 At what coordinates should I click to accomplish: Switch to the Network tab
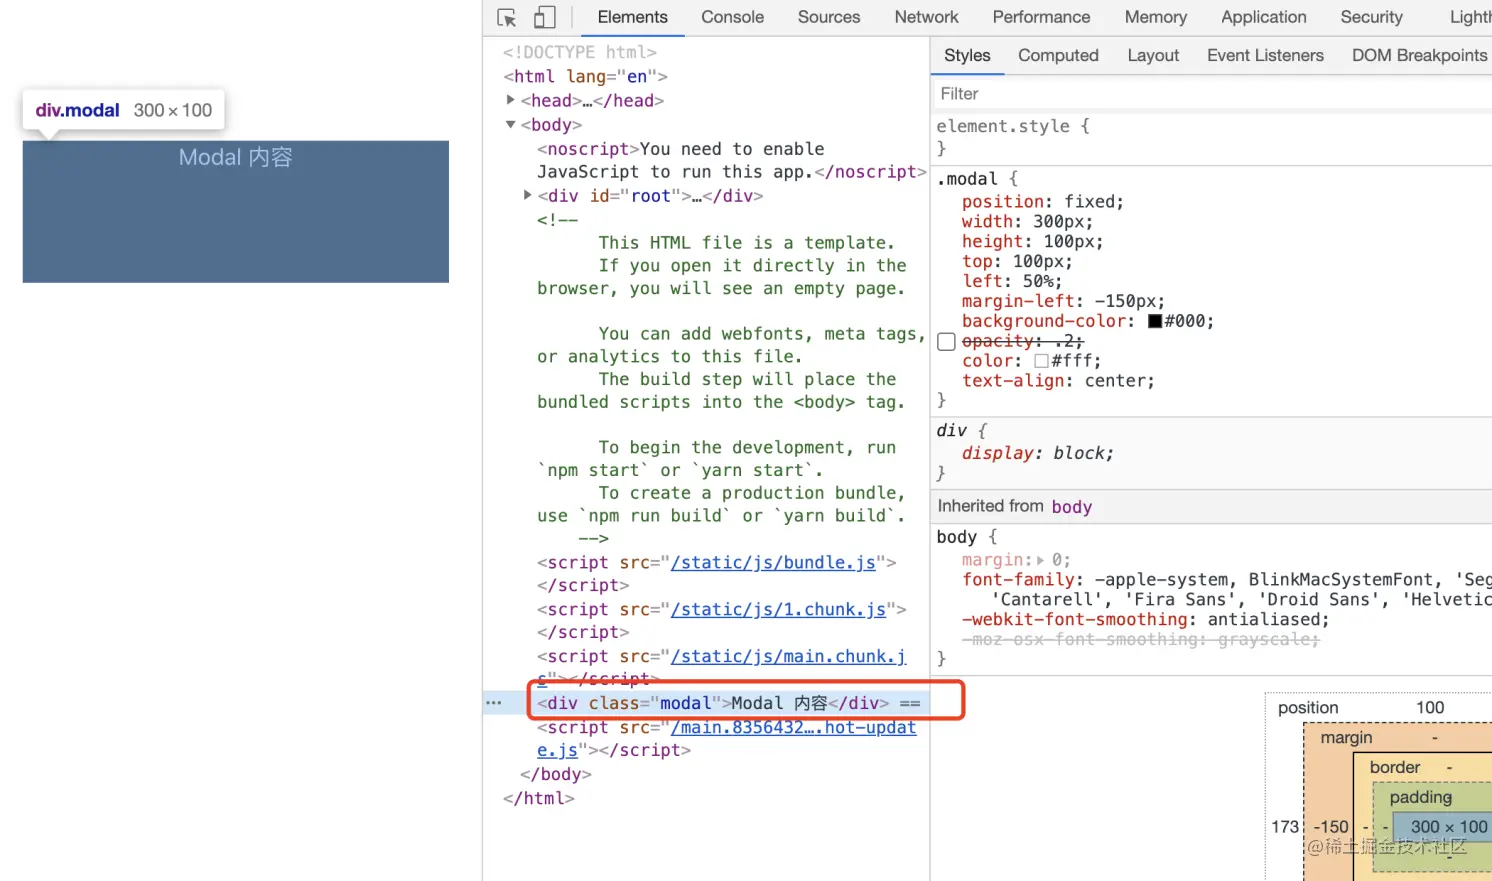[926, 17]
